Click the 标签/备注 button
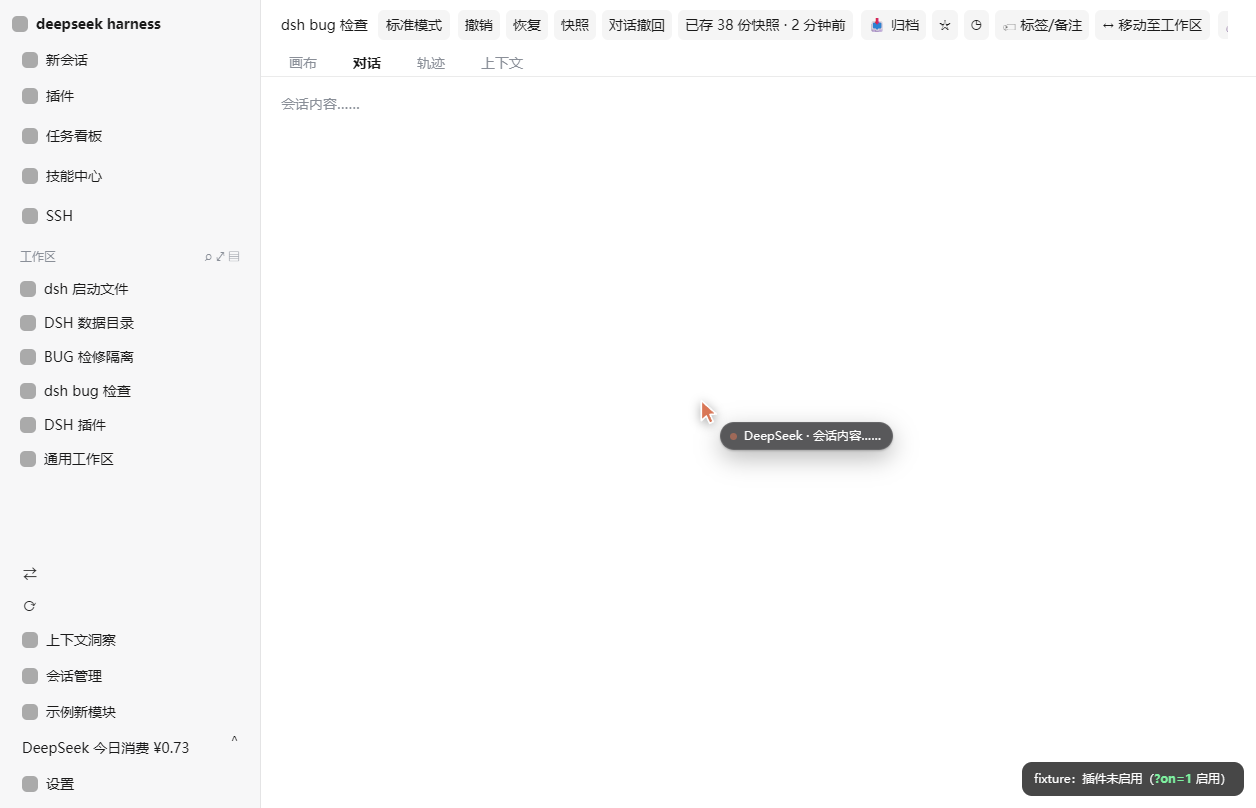Screen dimensions: 1256x808 1042,25
